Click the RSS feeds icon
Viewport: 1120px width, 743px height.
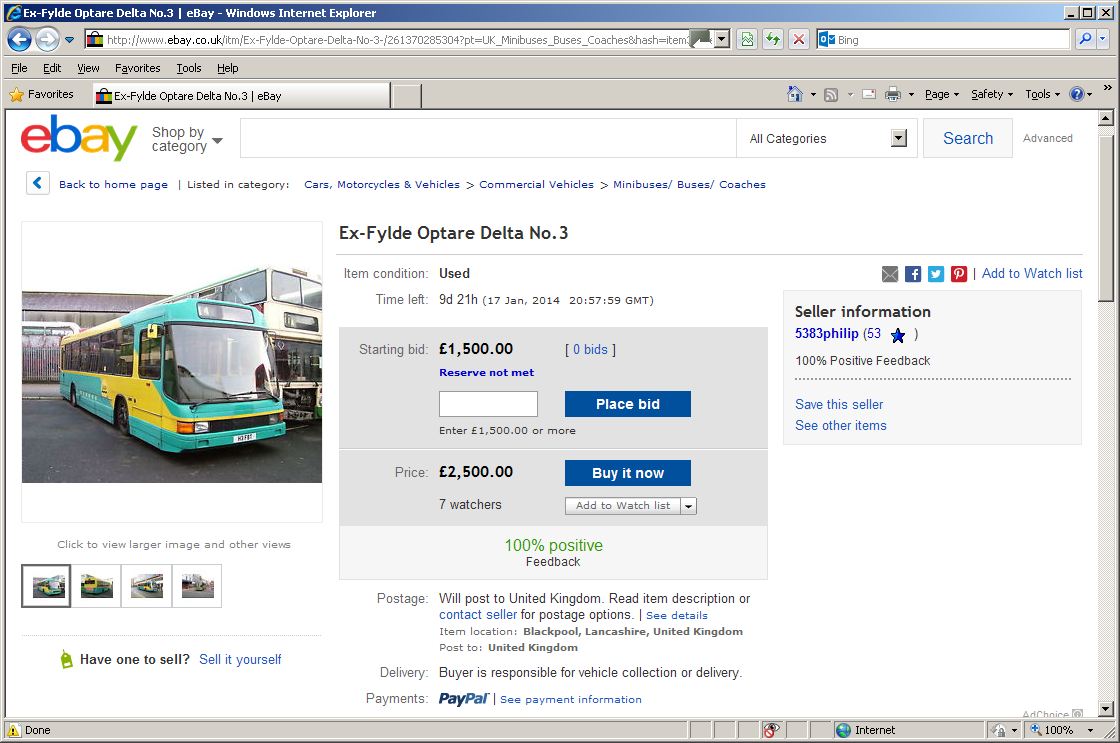click(831, 94)
